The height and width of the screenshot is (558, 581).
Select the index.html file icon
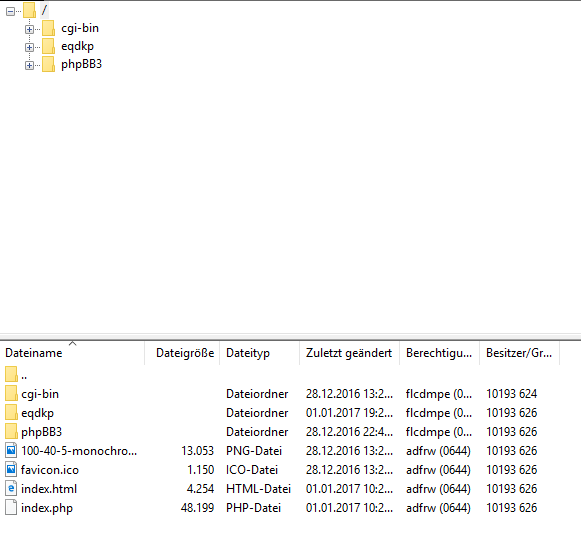(11, 488)
